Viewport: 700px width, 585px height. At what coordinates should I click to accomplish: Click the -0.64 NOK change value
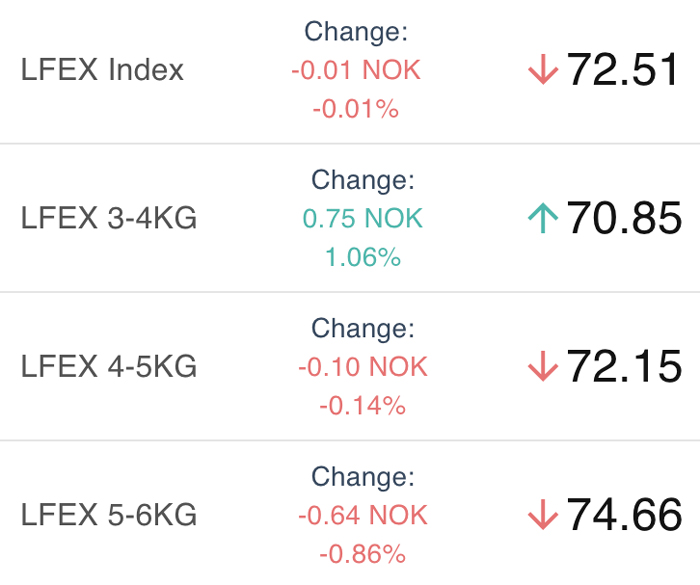[363, 515]
